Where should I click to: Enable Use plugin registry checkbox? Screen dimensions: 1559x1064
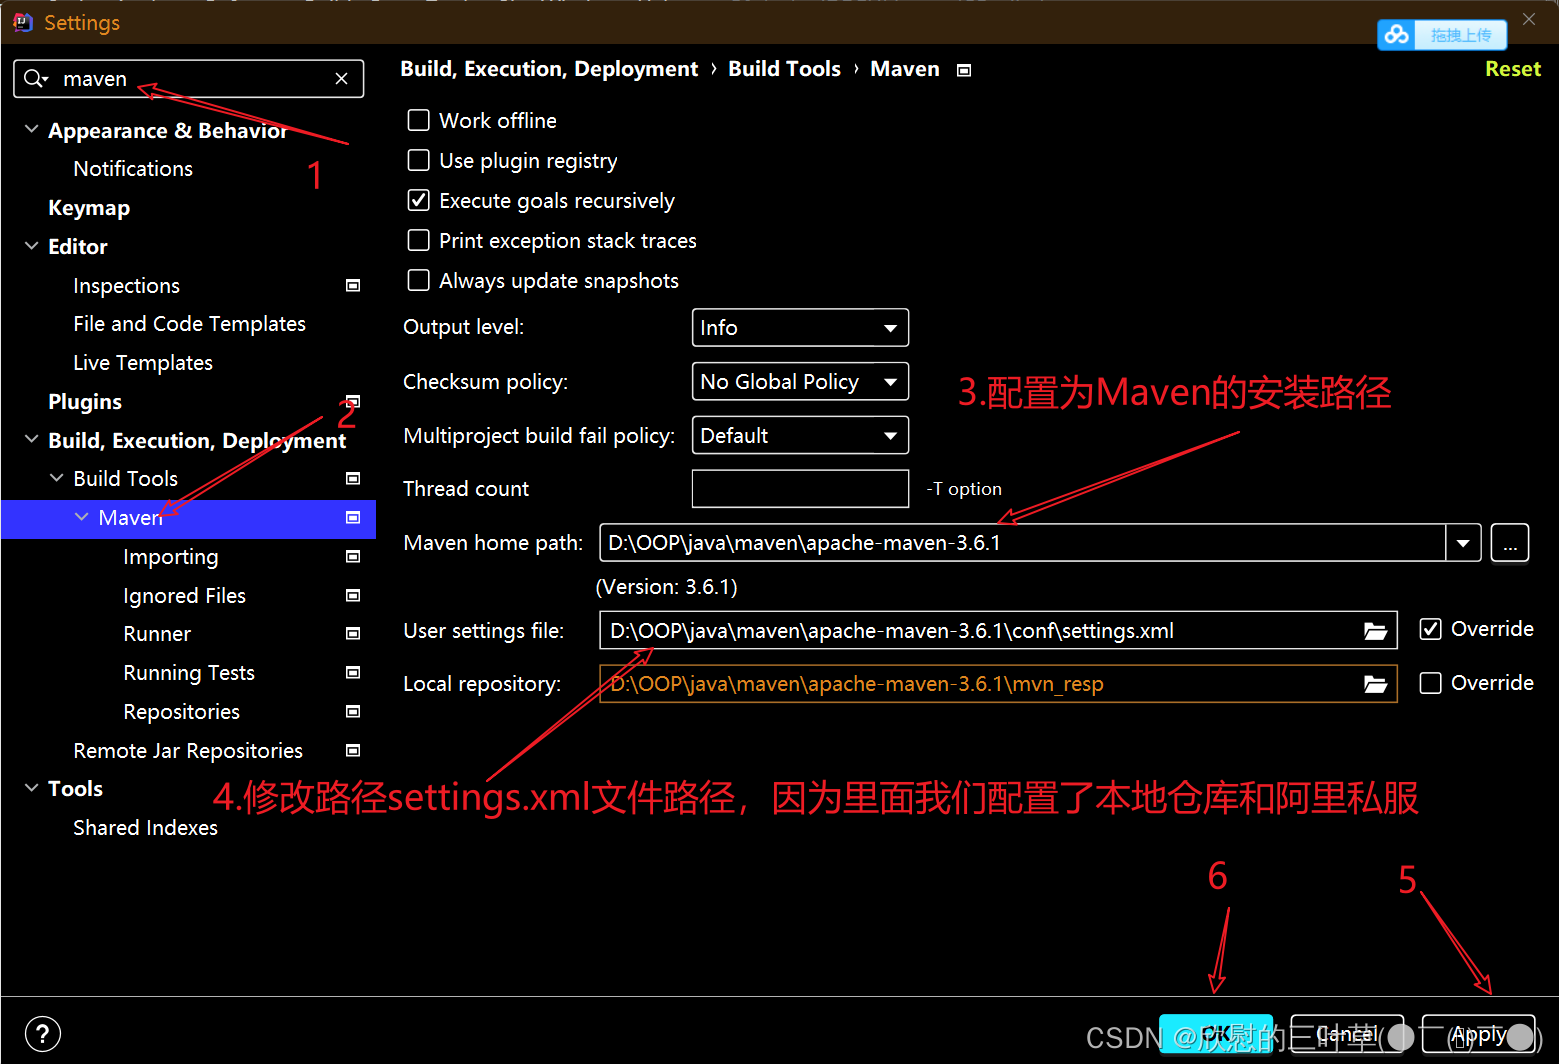point(419,160)
